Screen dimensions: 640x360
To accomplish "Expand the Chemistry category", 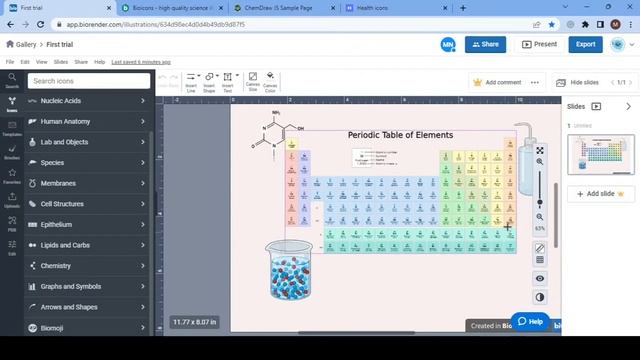I will tap(87, 266).
